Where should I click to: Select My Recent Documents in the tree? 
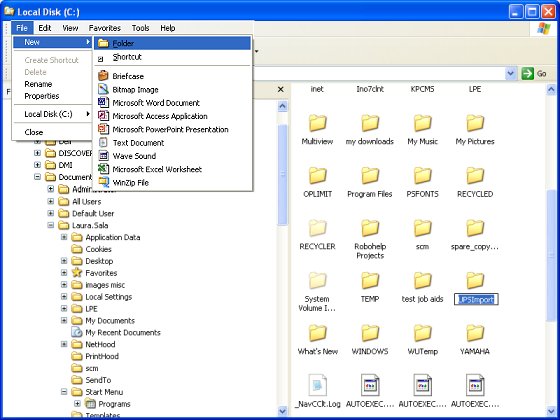point(116,332)
